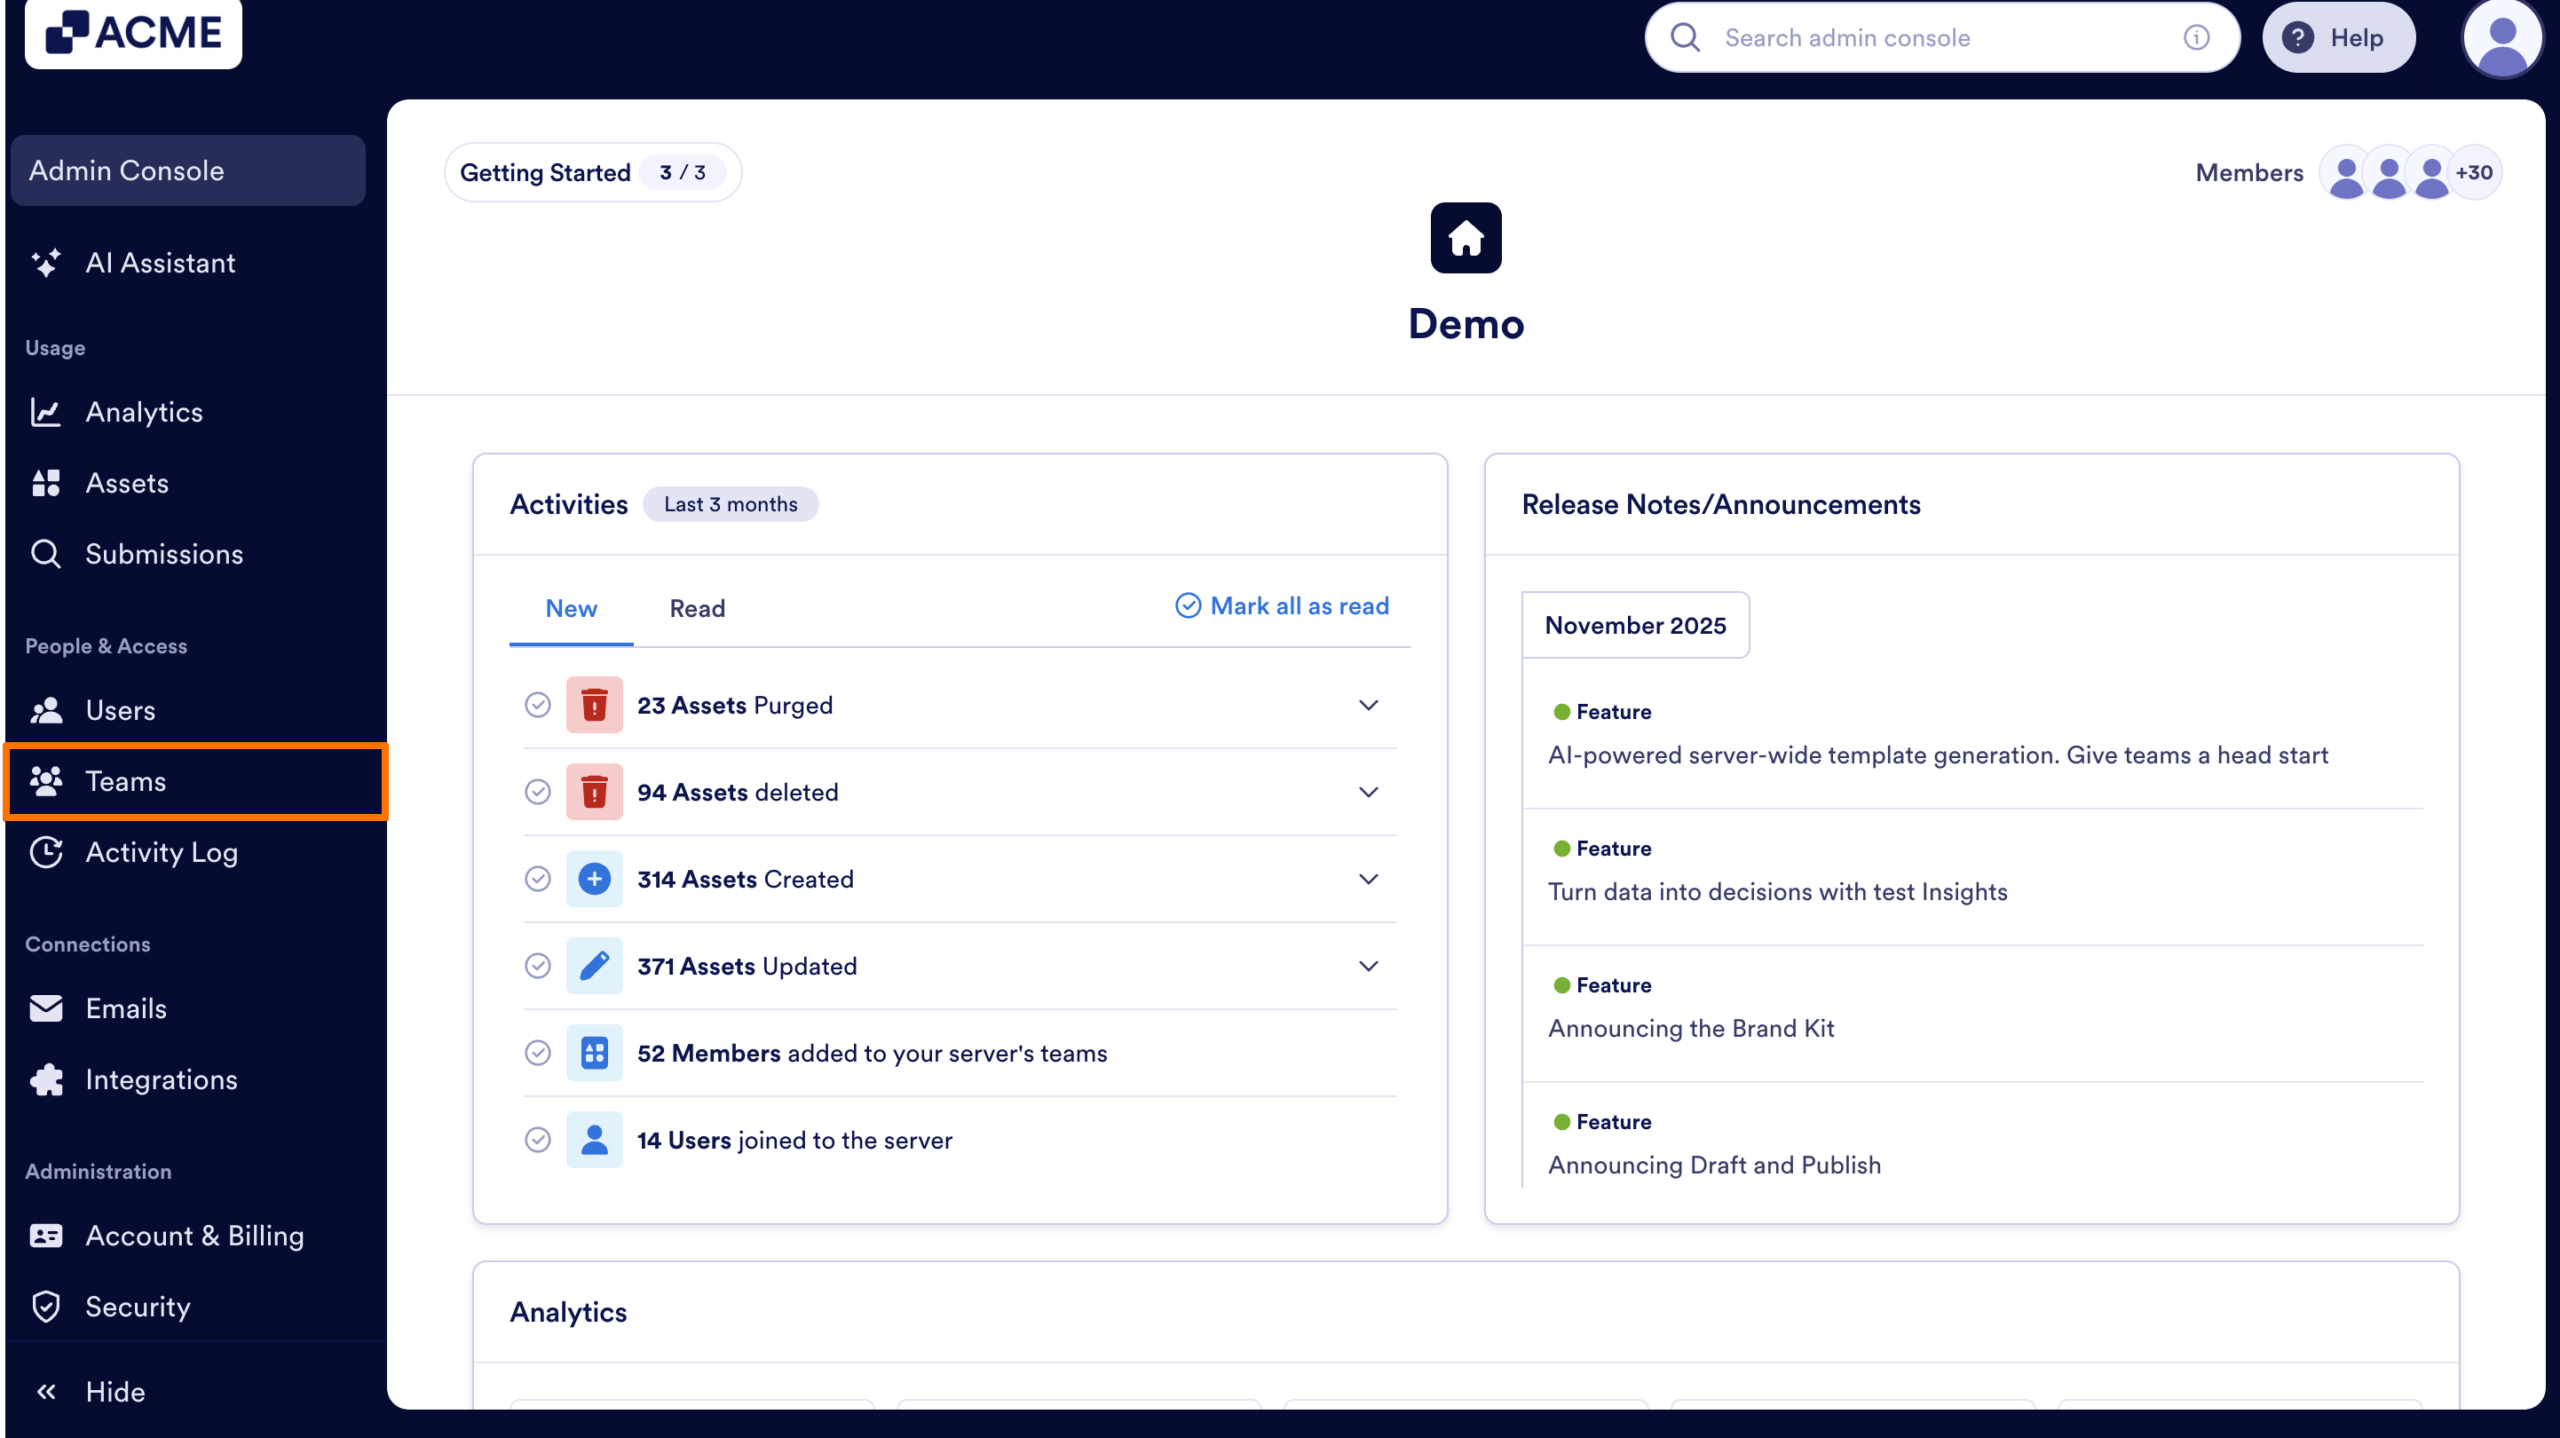This screenshot has width=2560, height=1438.
Task: Mark 14 Users joined as read
Action: (538, 1140)
